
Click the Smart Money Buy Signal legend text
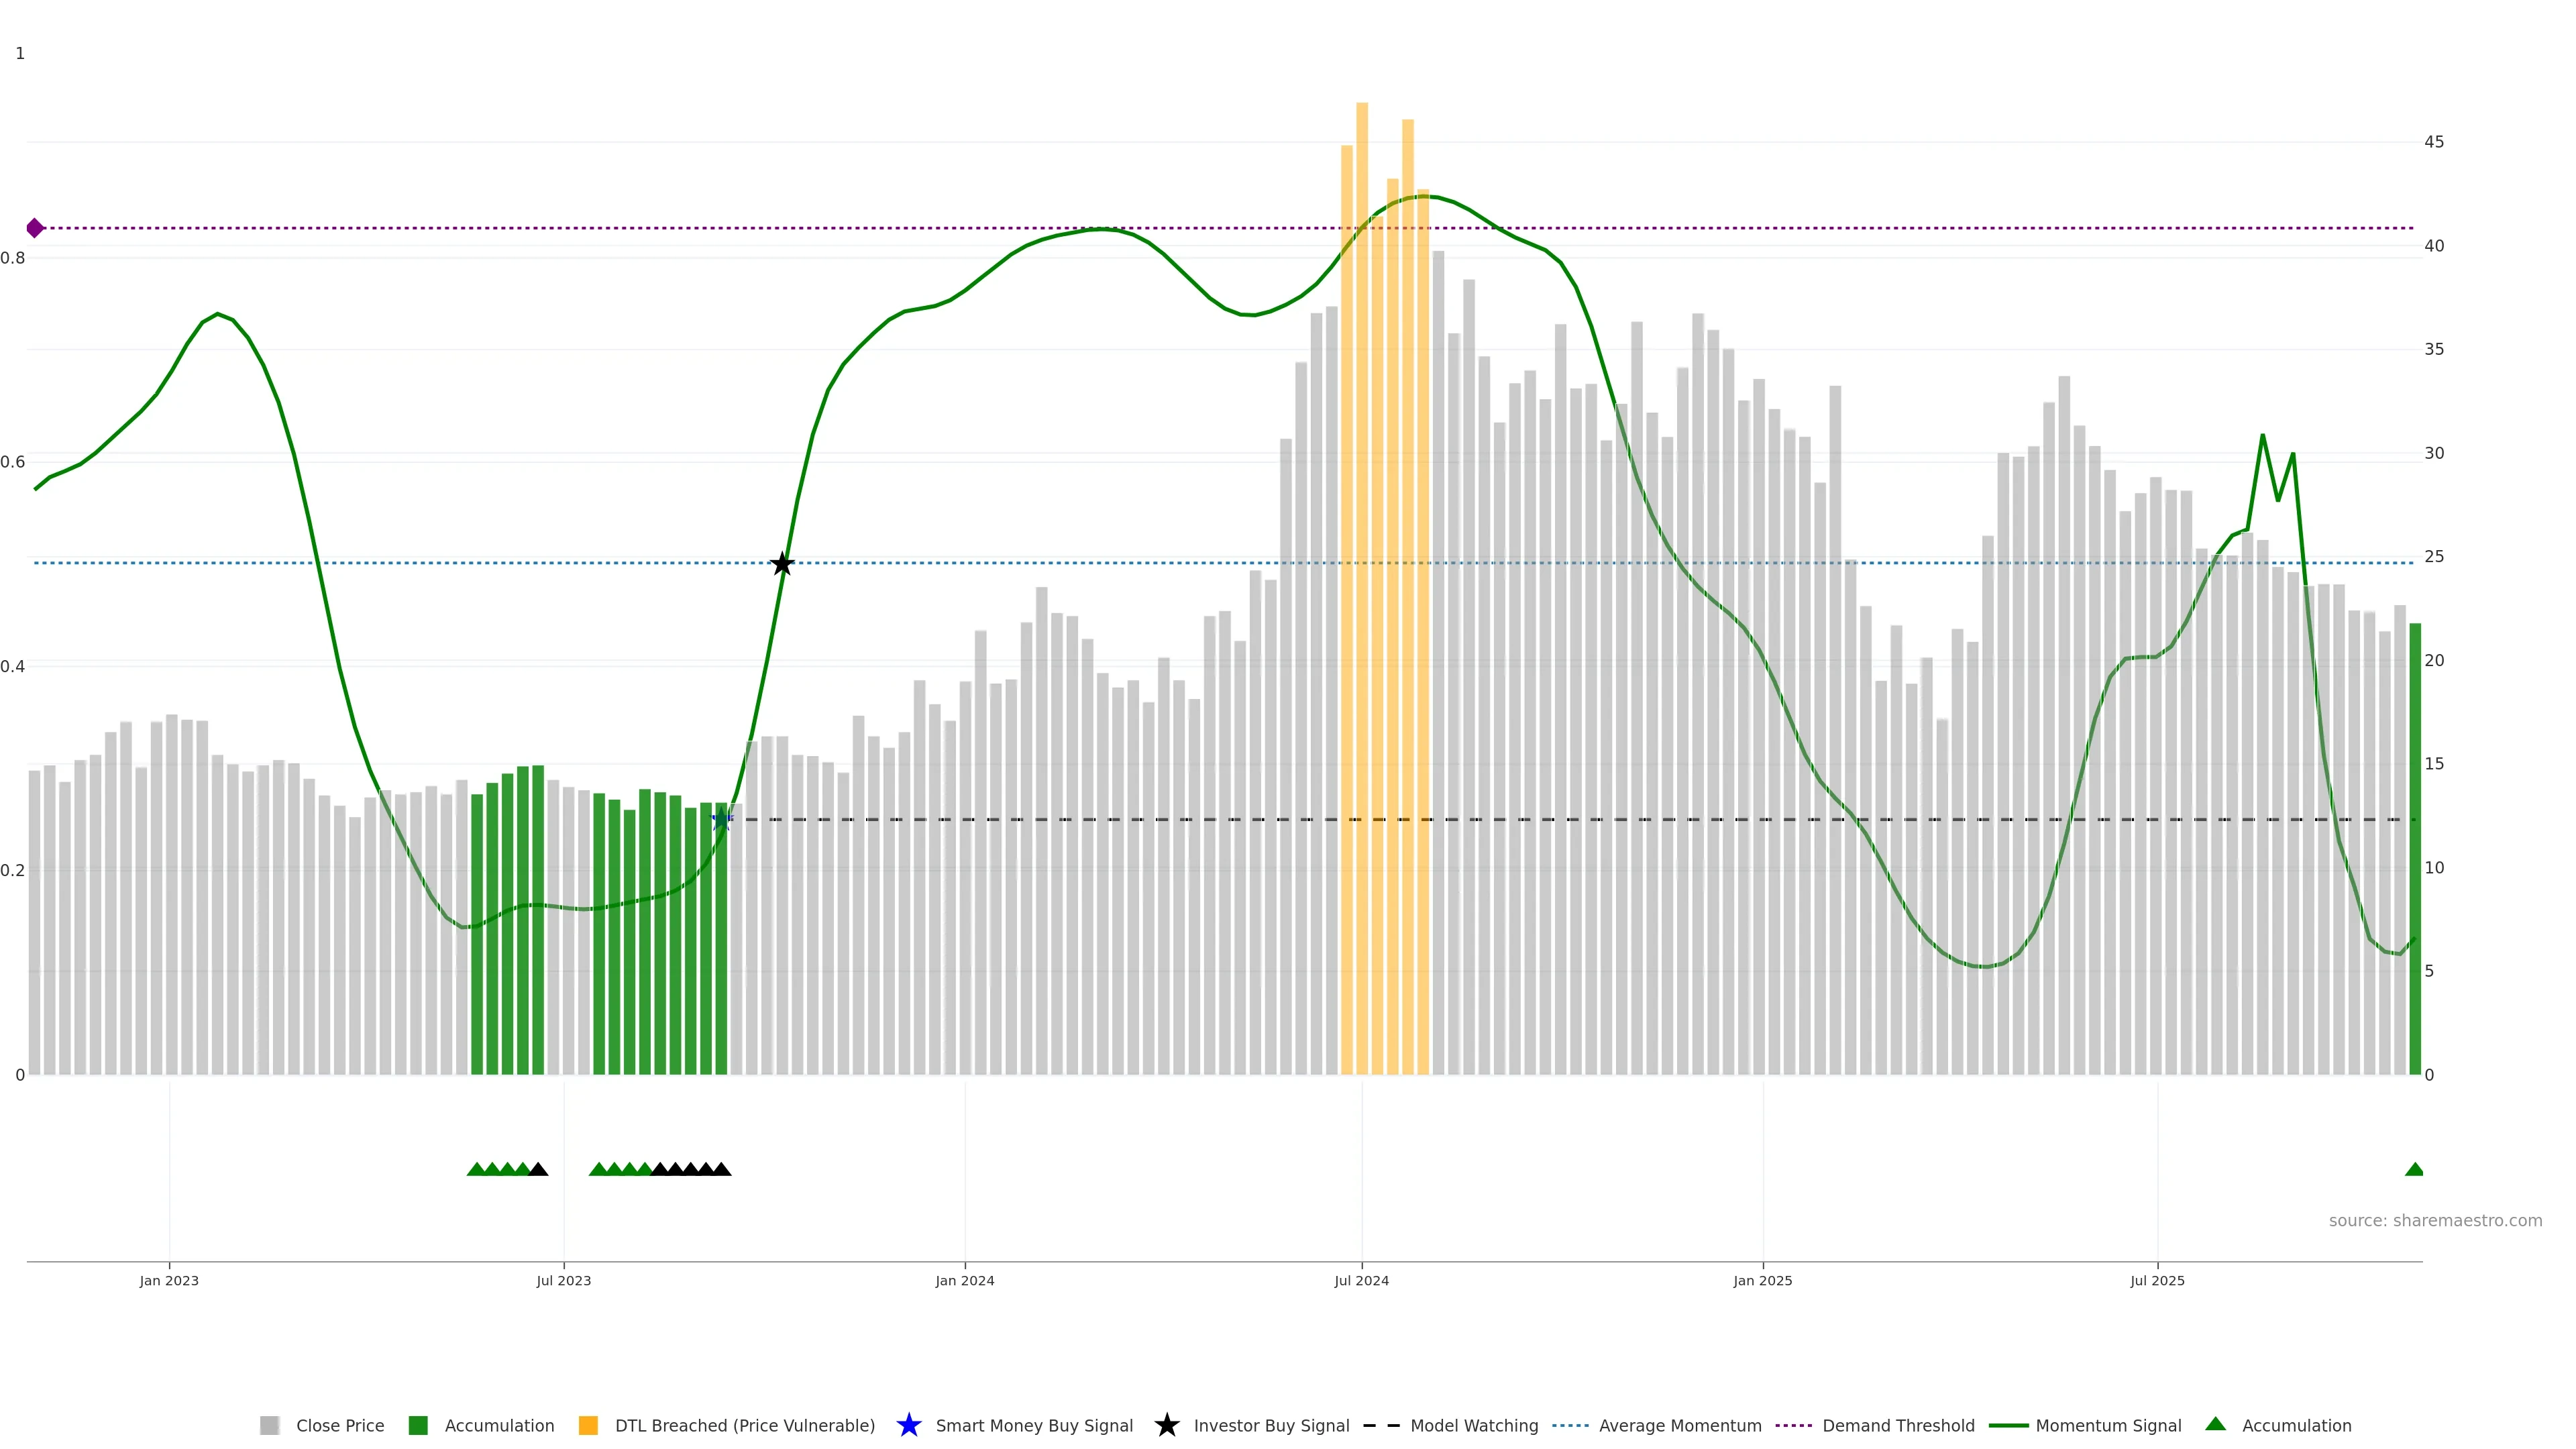(x=1034, y=1425)
